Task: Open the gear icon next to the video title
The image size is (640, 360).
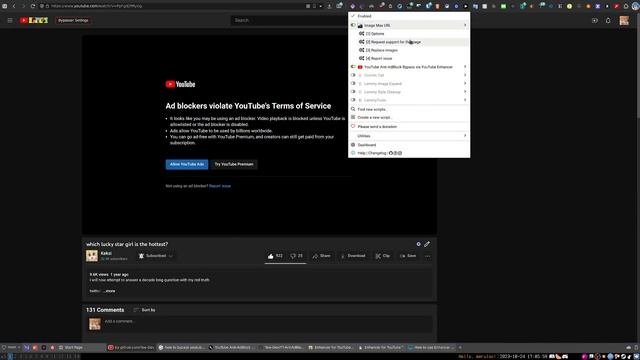Action: pos(418,244)
